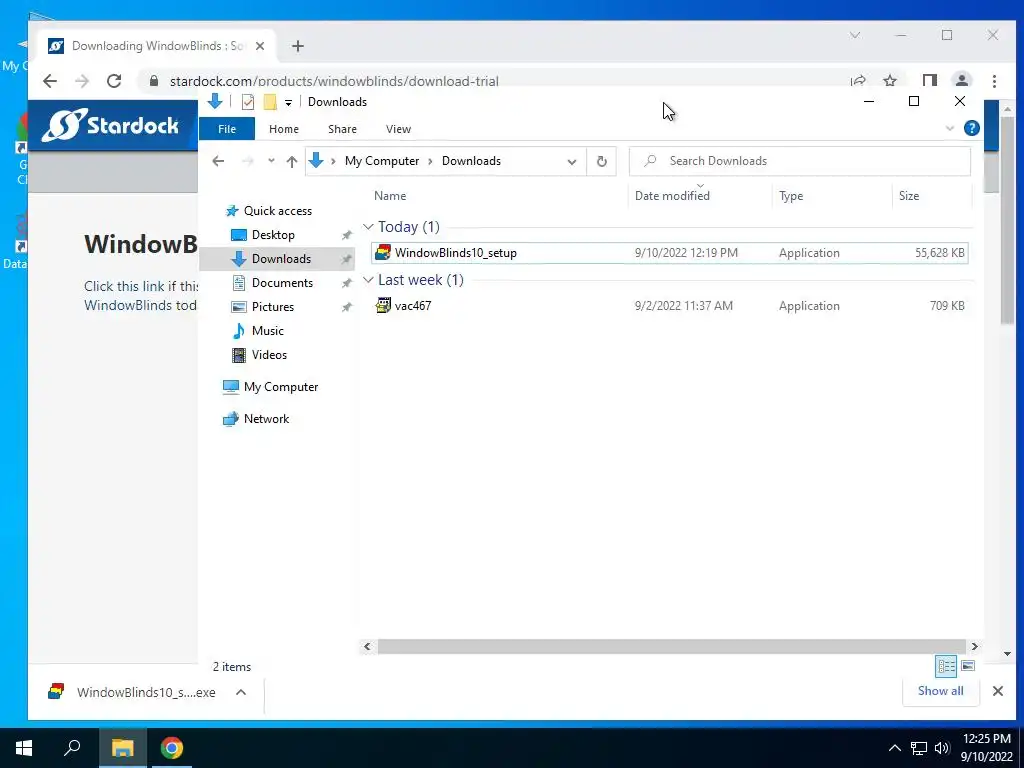Click the vac467 file icon
The image size is (1024, 768).
[383, 305]
